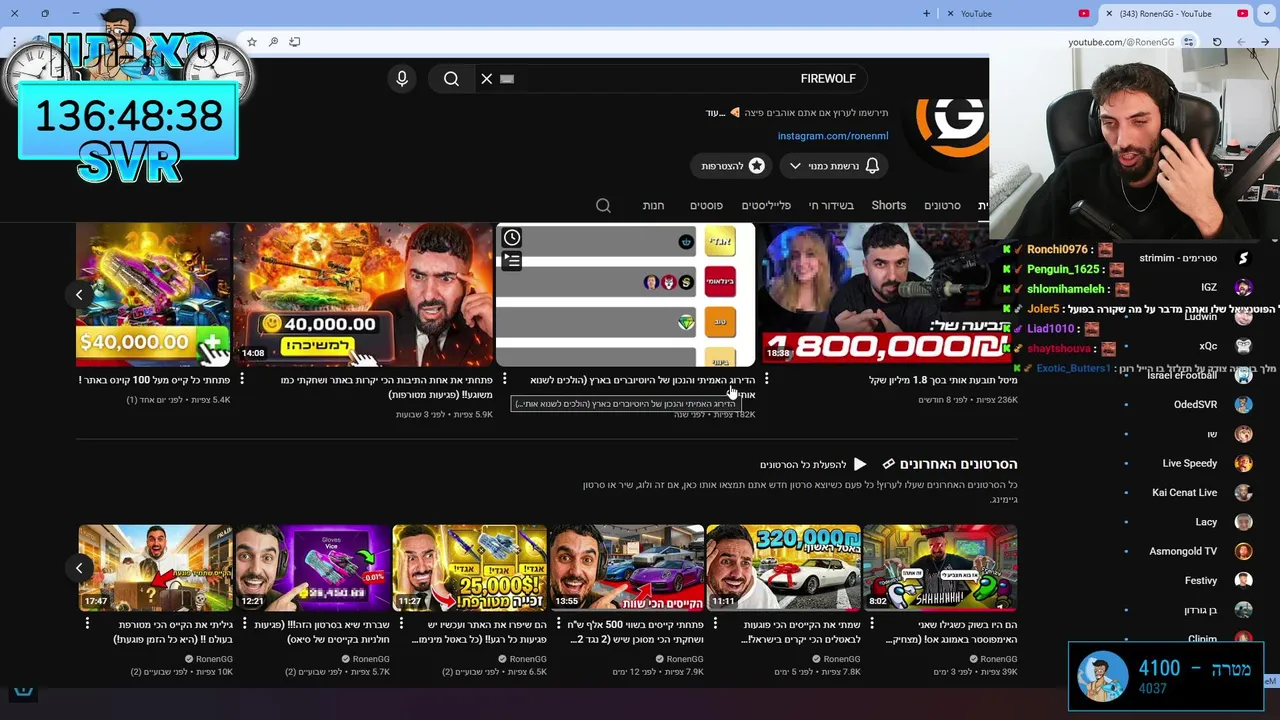Bookmark this page with the star icon
Screen dimensions: 1280x720
(x=252, y=42)
